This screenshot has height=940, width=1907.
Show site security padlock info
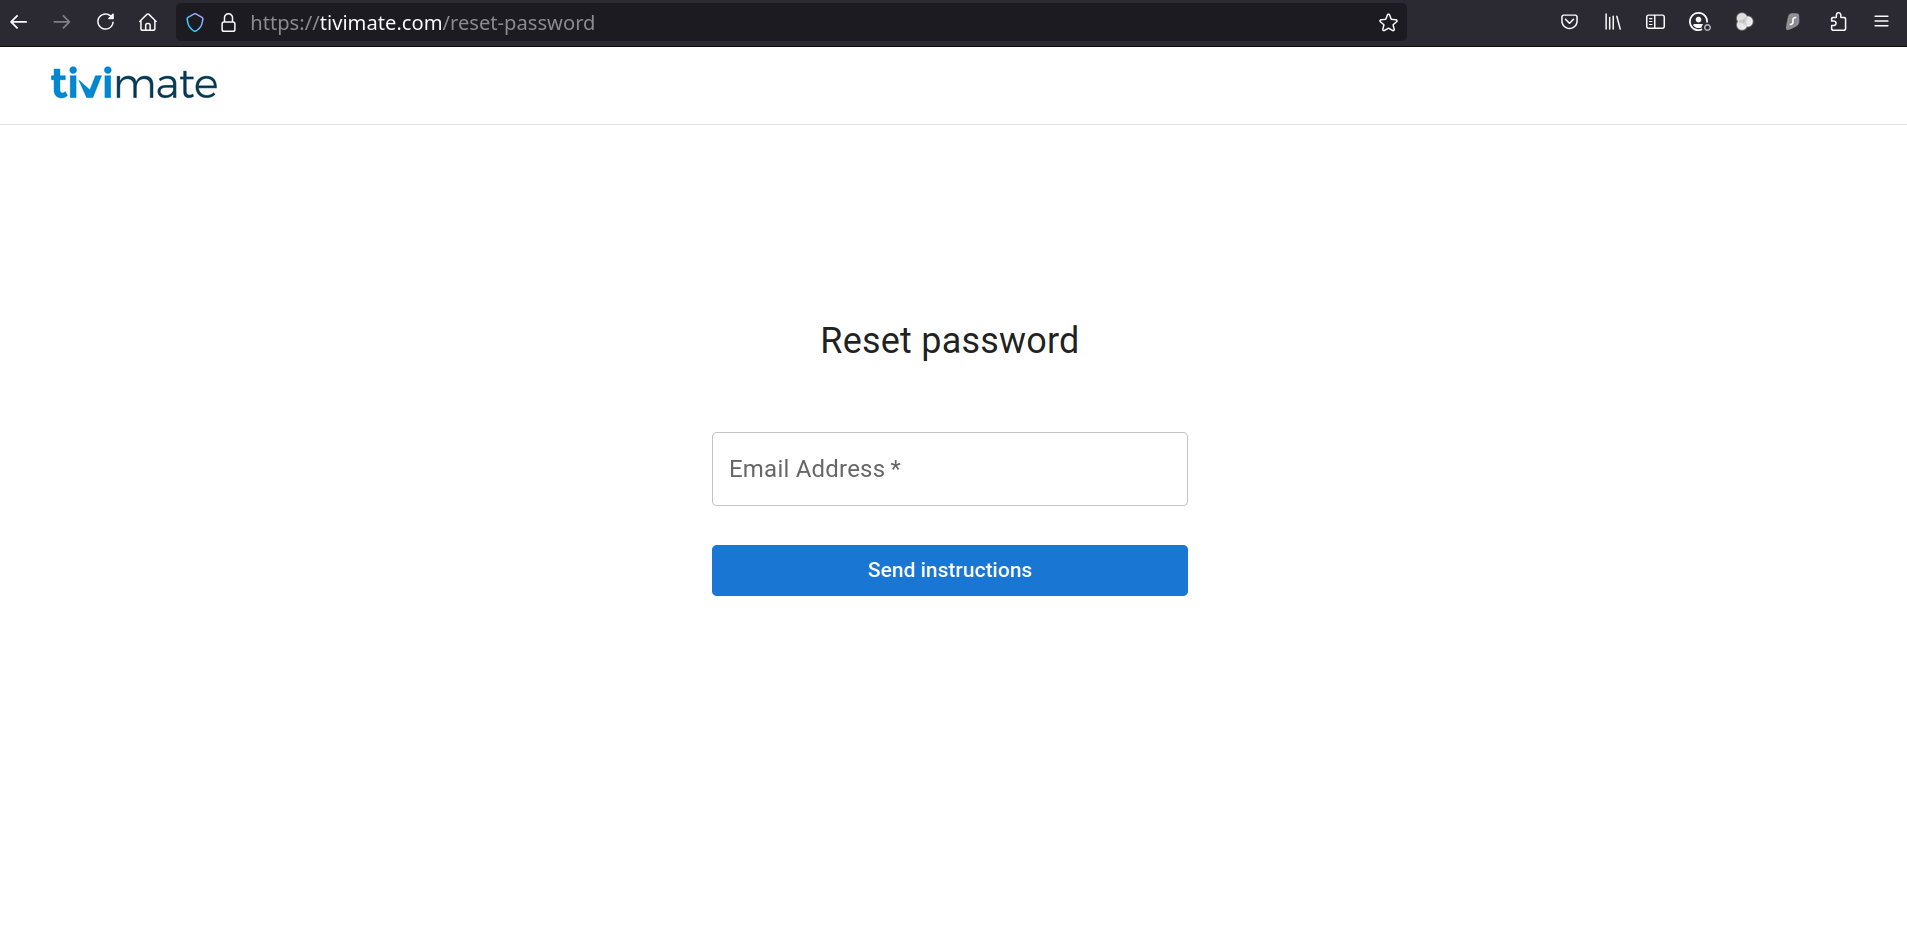coord(228,23)
